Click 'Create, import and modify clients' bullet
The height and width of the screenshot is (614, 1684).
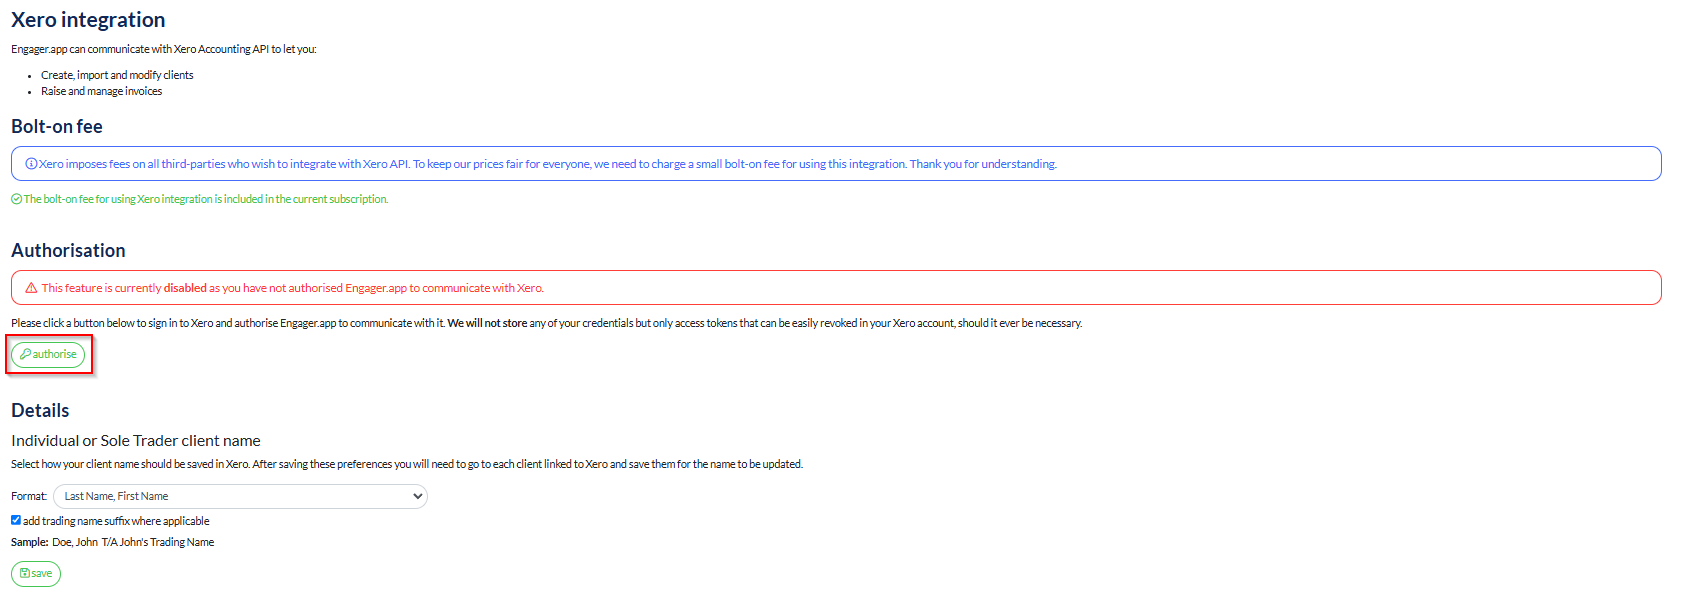117,75
